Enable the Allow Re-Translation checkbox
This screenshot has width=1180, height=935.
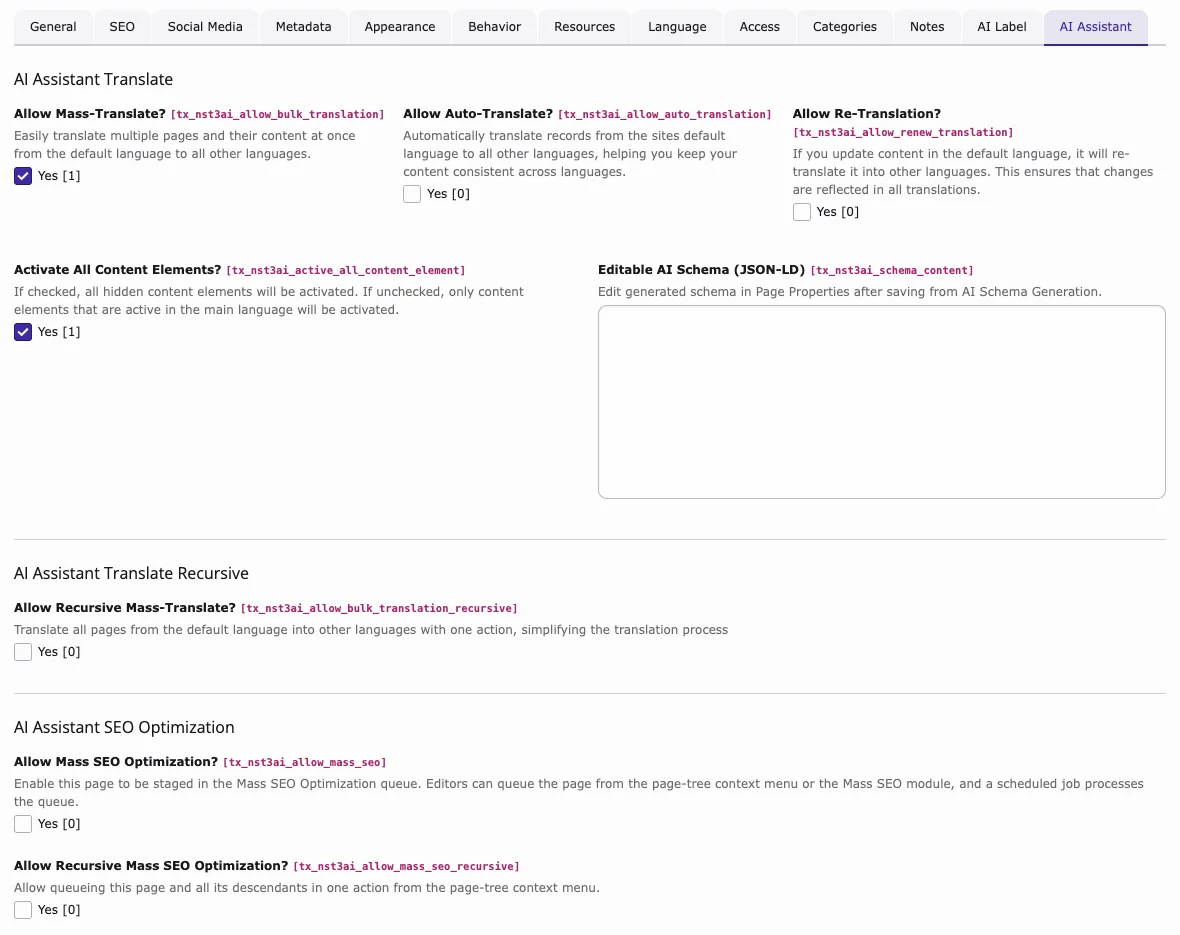click(x=801, y=212)
